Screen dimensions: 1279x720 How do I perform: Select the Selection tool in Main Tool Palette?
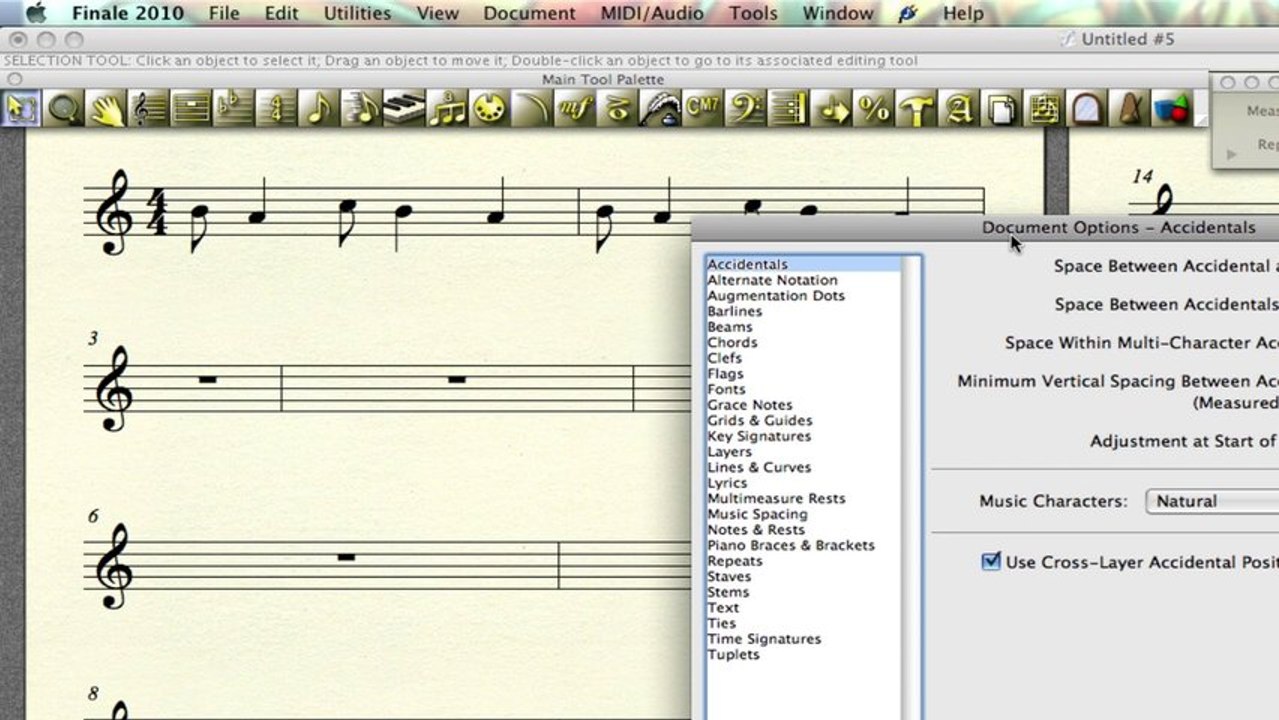click(21, 108)
